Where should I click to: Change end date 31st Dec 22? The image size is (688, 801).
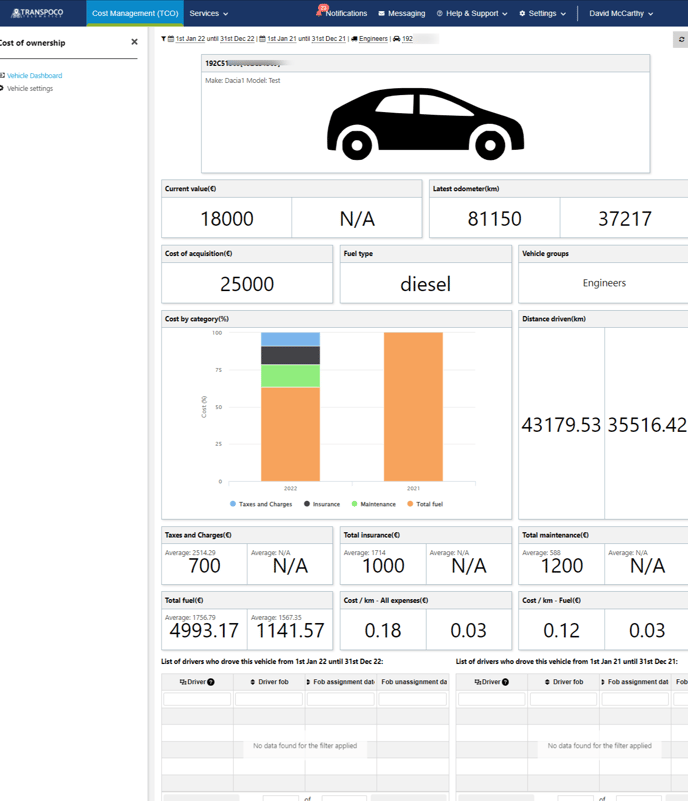pos(238,39)
